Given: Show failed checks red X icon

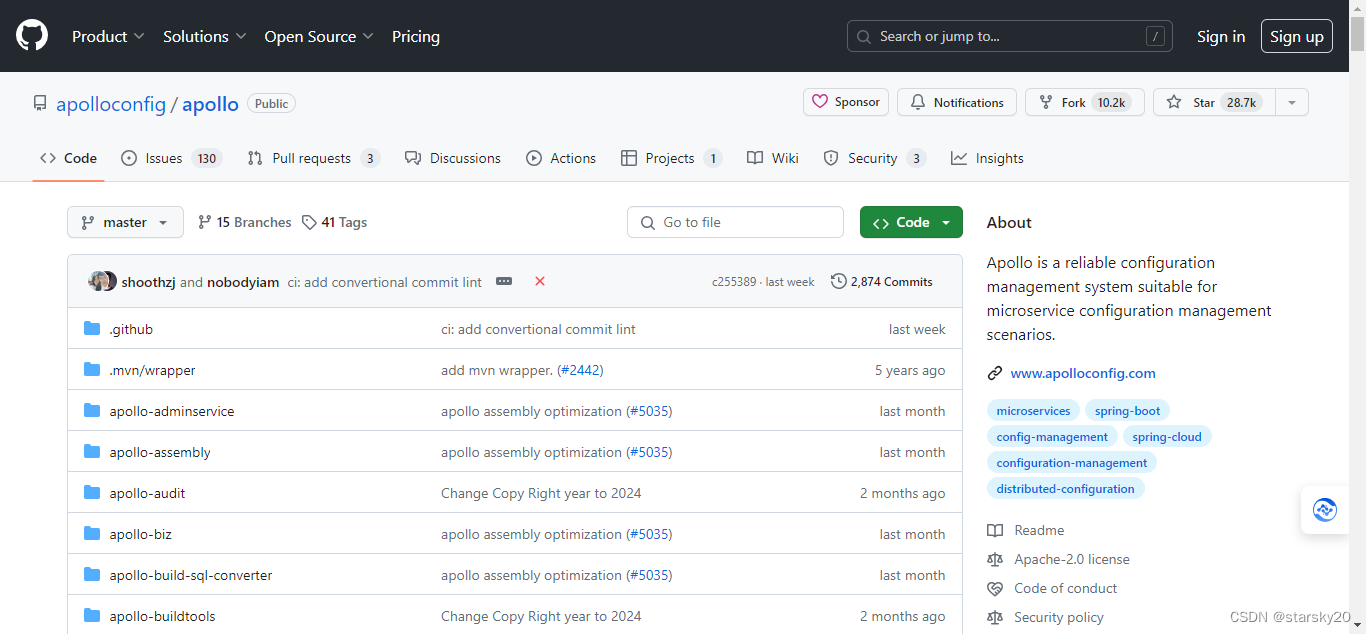Looking at the screenshot, I should pos(540,282).
